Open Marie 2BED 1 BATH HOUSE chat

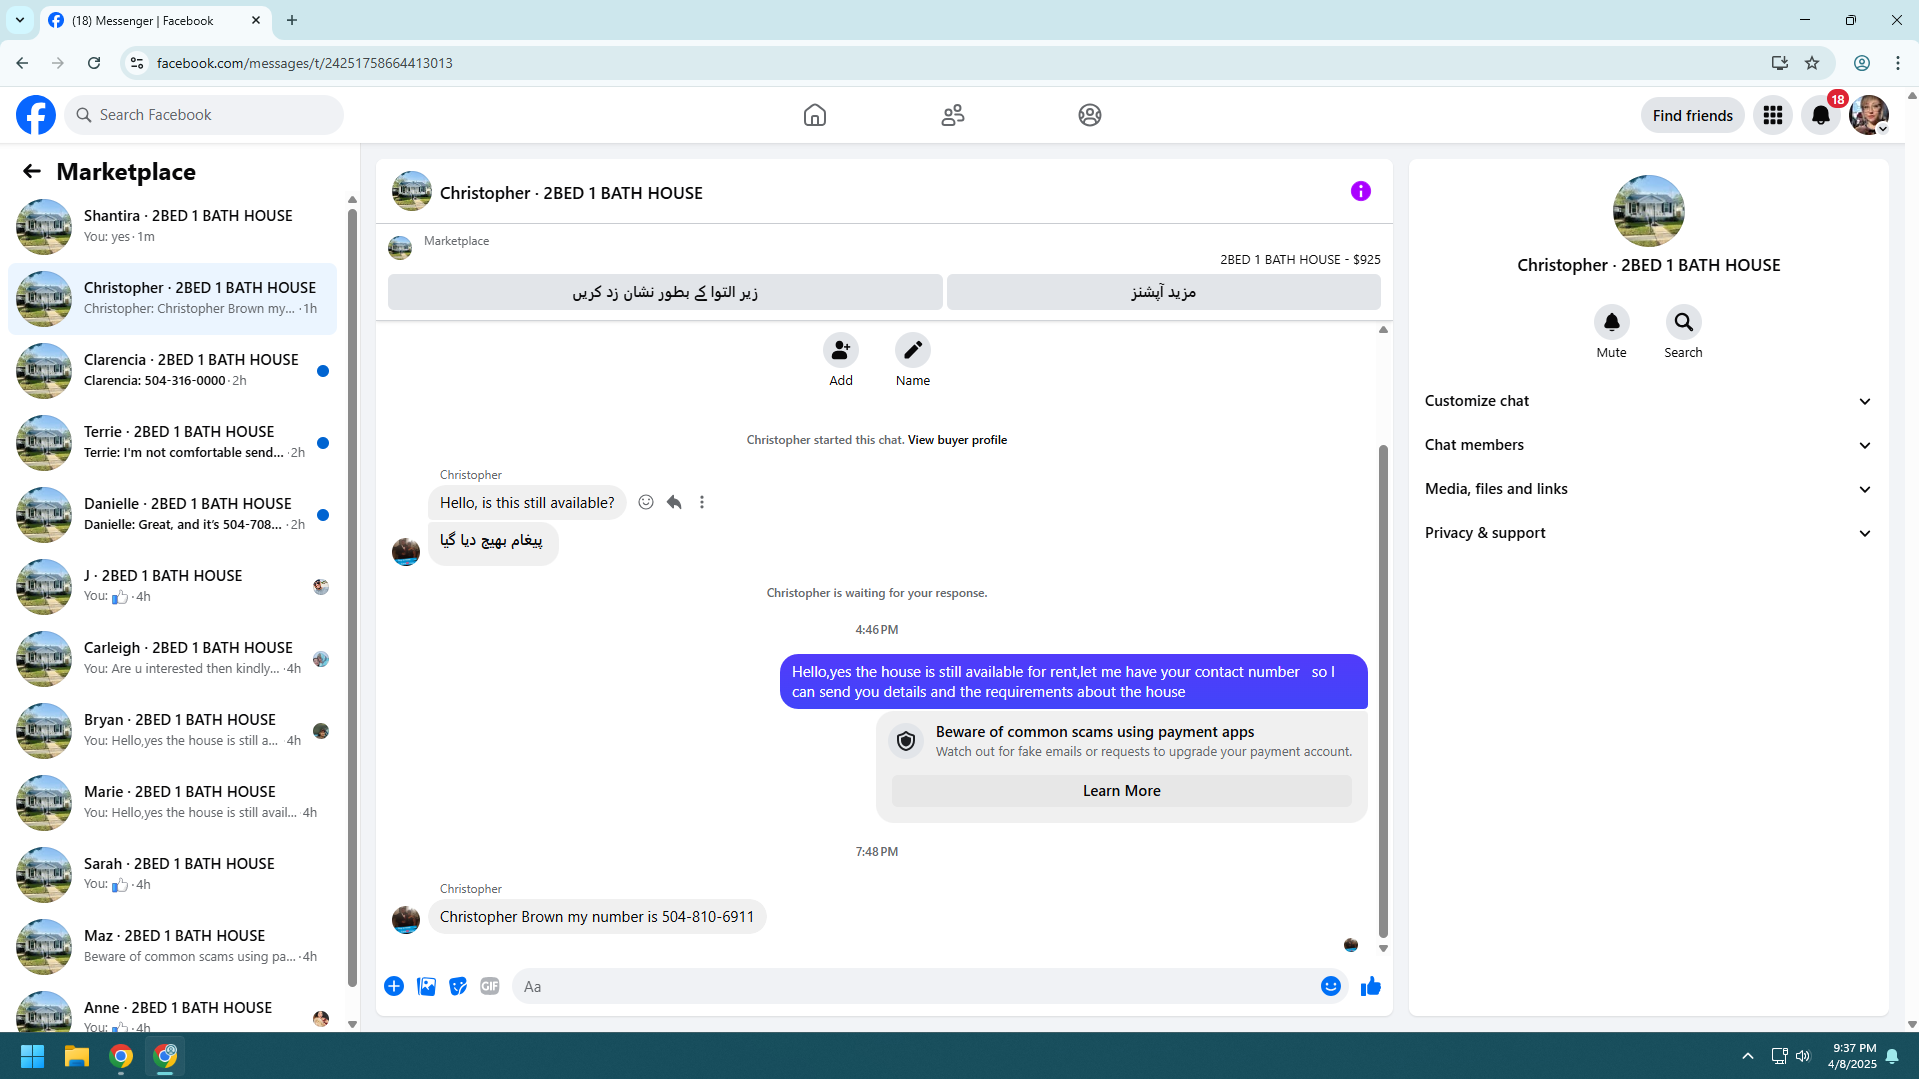(x=172, y=802)
